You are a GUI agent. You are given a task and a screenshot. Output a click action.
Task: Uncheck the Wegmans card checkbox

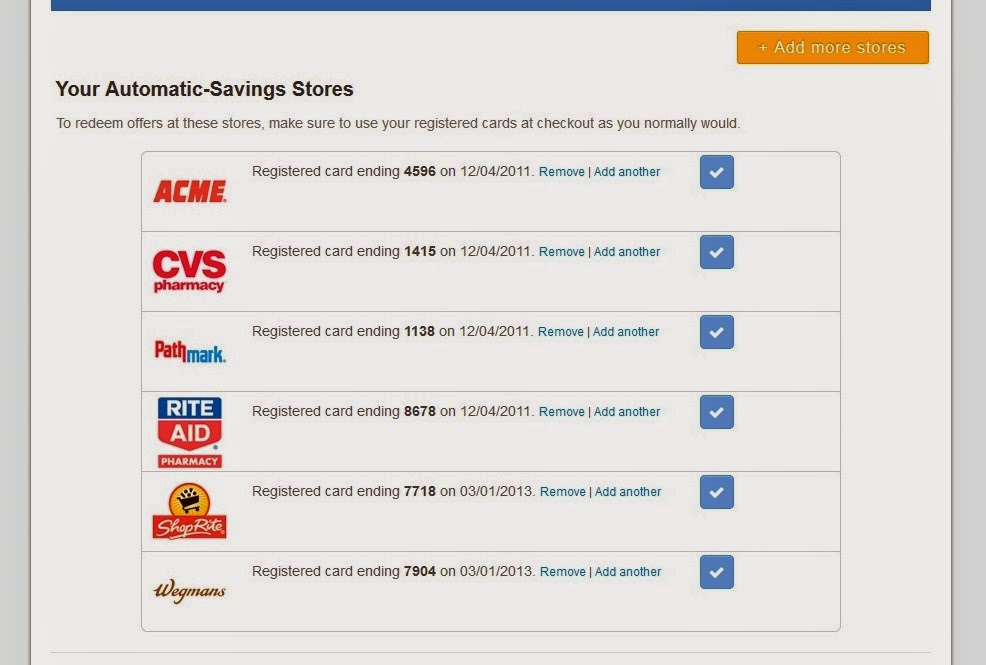click(717, 572)
